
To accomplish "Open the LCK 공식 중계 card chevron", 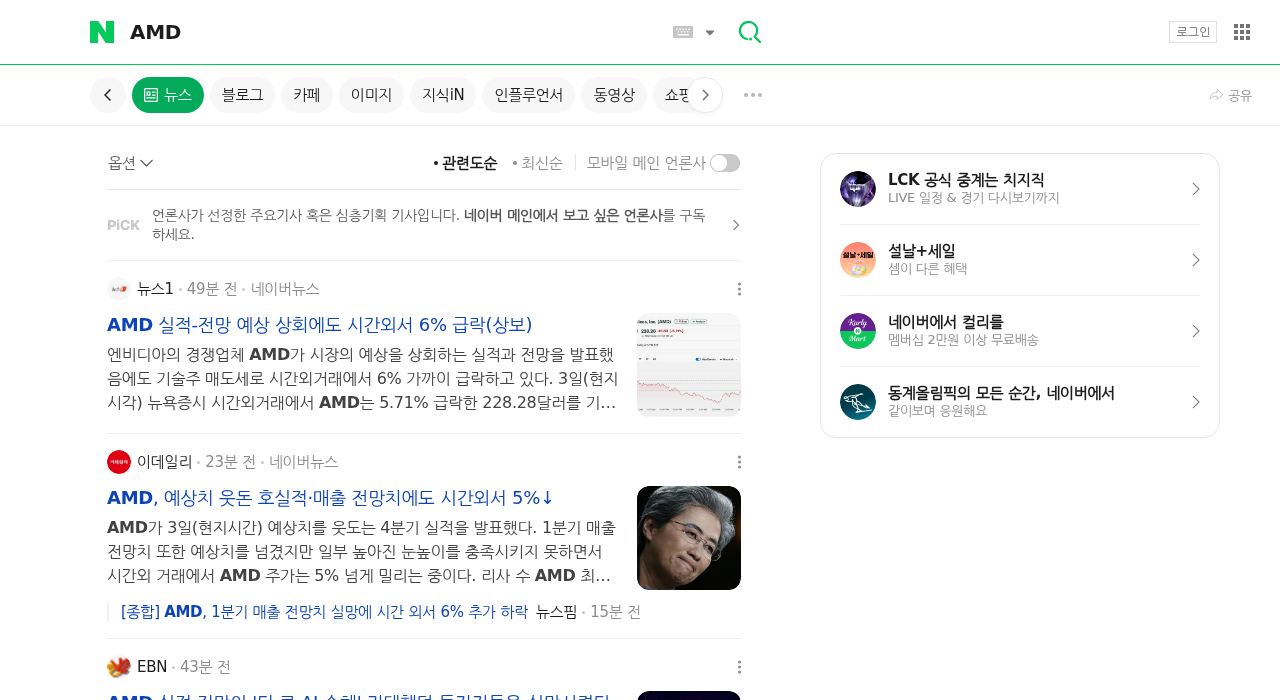I will pyautogui.click(x=1196, y=188).
